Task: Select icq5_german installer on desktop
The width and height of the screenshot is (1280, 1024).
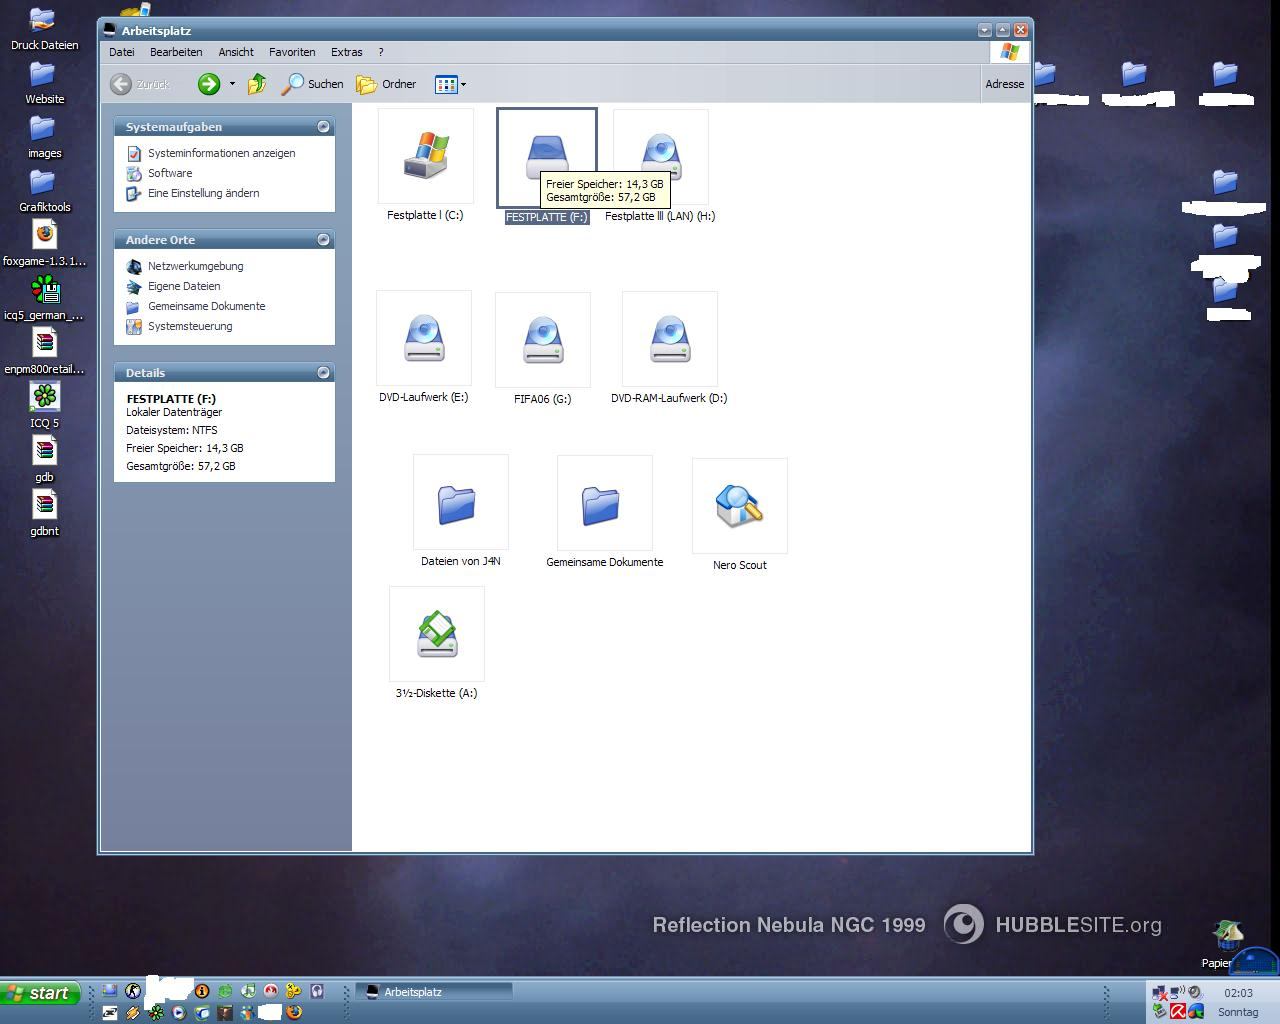Action: [x=44, y=299]
